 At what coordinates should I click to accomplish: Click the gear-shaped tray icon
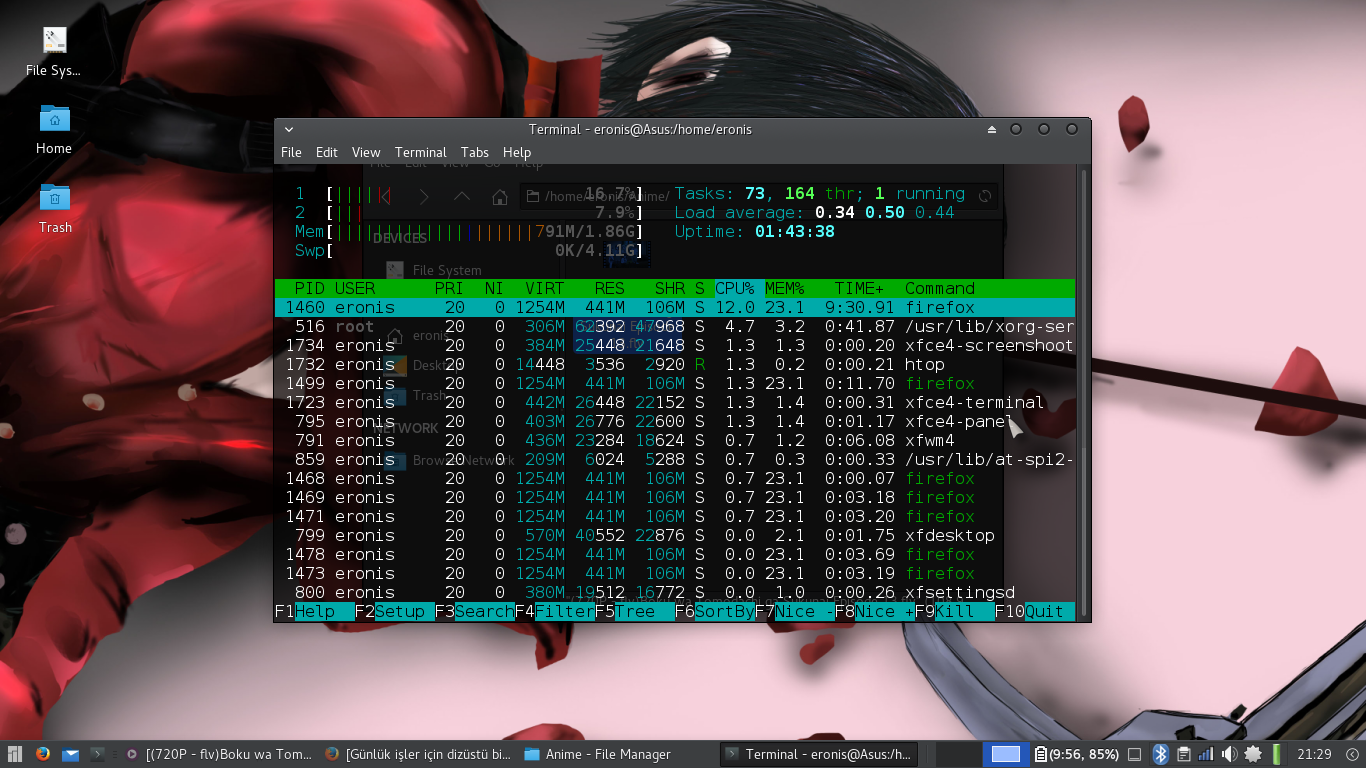tap(1252, 754)
